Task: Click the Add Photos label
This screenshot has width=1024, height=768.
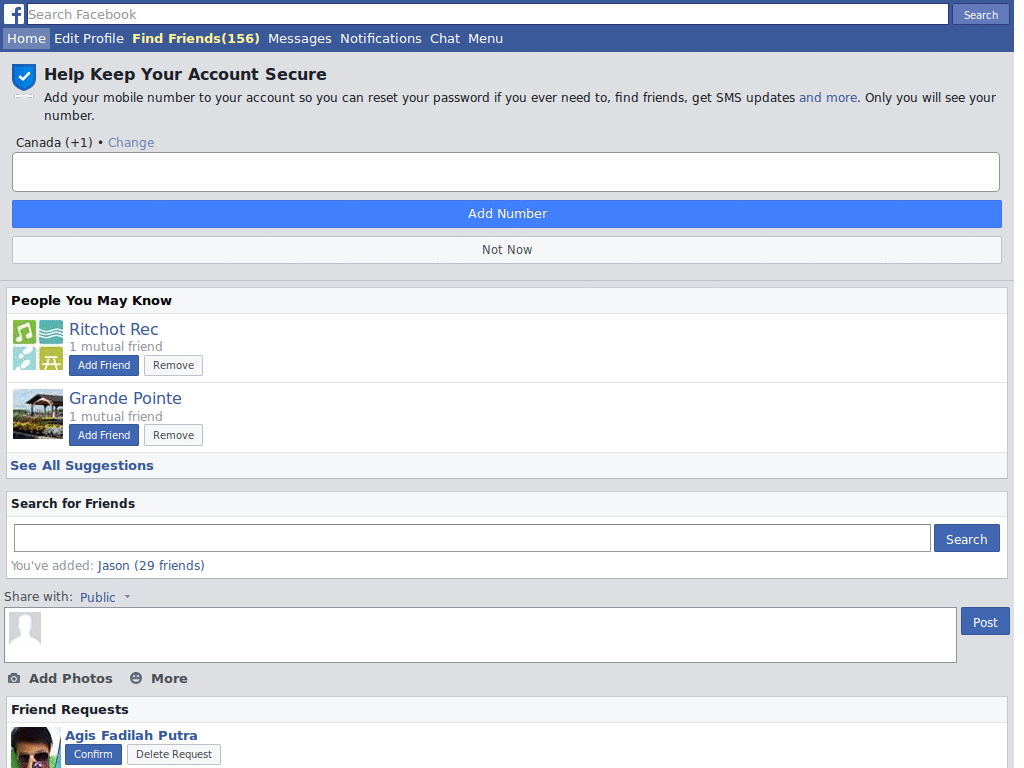Action: pyautogui.click(x=71, y=679)
